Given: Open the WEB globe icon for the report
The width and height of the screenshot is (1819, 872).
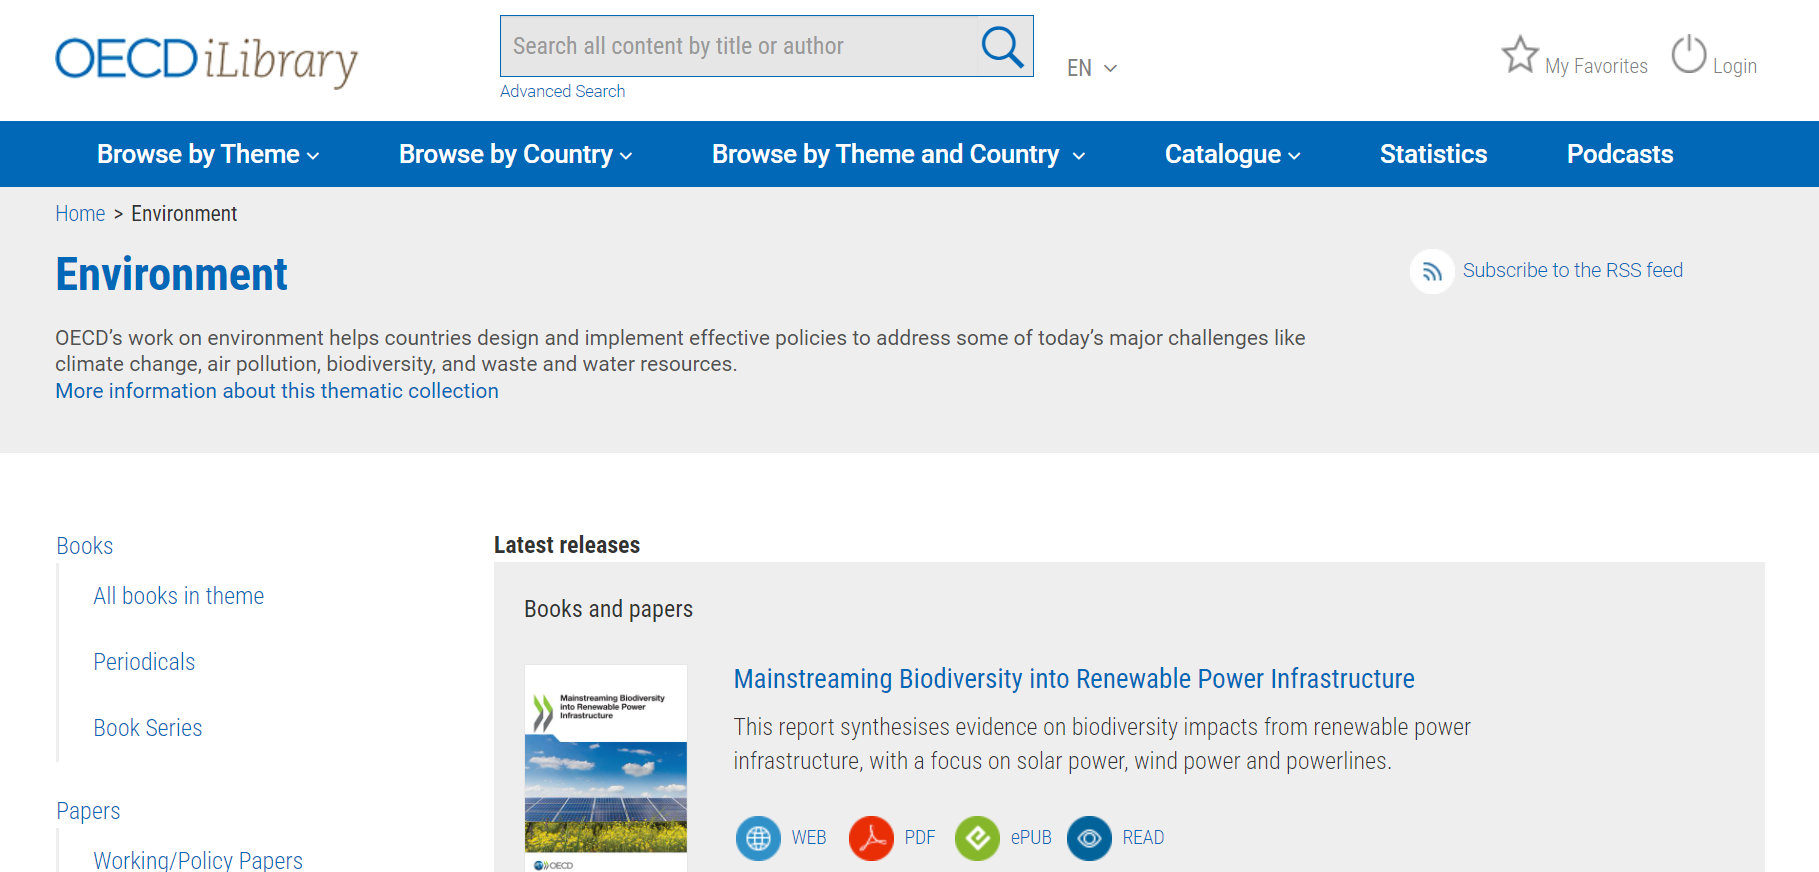Looking at the screenshot, I should coord(758,838).
